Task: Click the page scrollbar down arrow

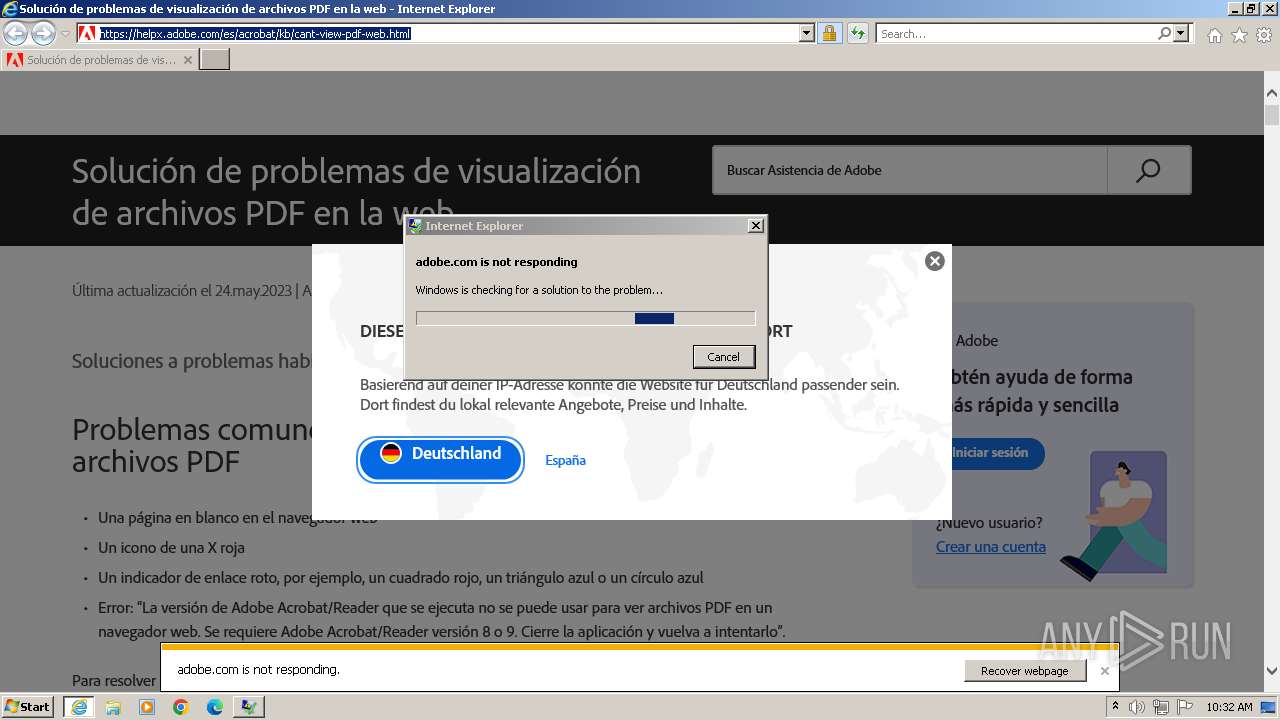Action: 1272,671
